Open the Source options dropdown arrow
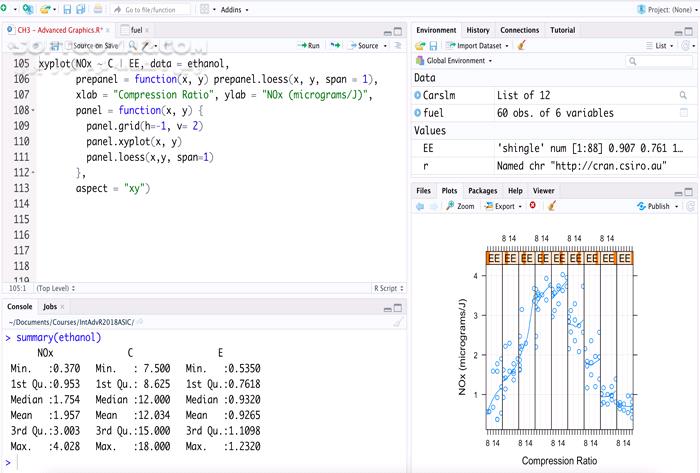The width and height of the screenshot is (700, 473). (385, 46)
